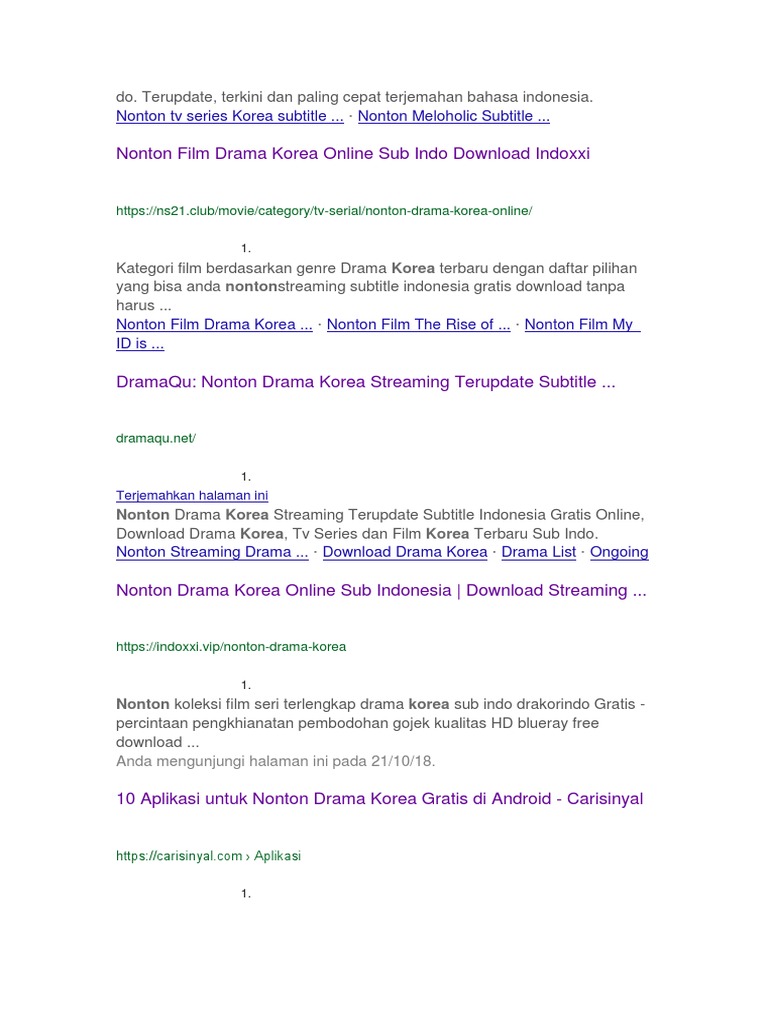Click text 'do. Terupdate, terkini dan paling cepat'
The width and height of the screenshot is (768, 1024).
point(355,97)
